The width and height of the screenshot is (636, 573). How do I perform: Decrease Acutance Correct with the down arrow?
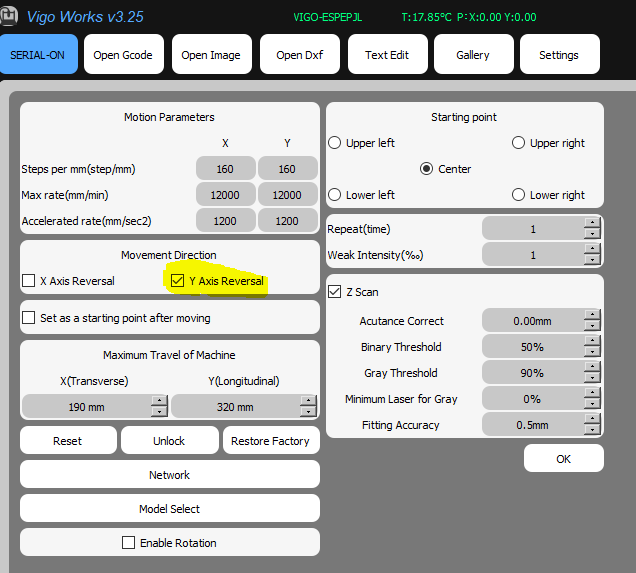click(592, 326)
